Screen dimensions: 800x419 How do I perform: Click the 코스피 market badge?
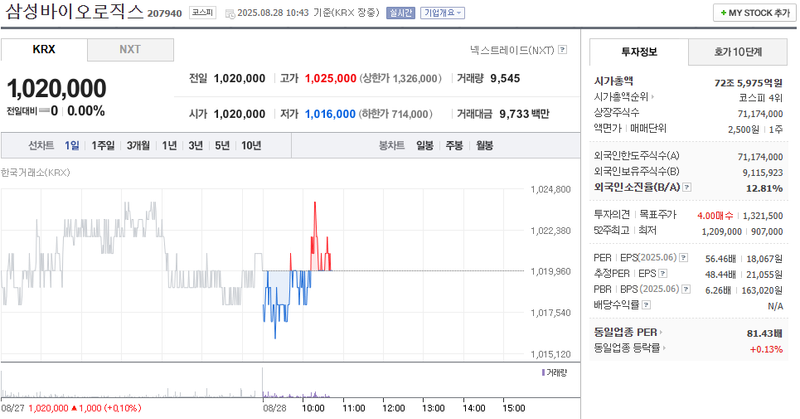tap(203, 13)
